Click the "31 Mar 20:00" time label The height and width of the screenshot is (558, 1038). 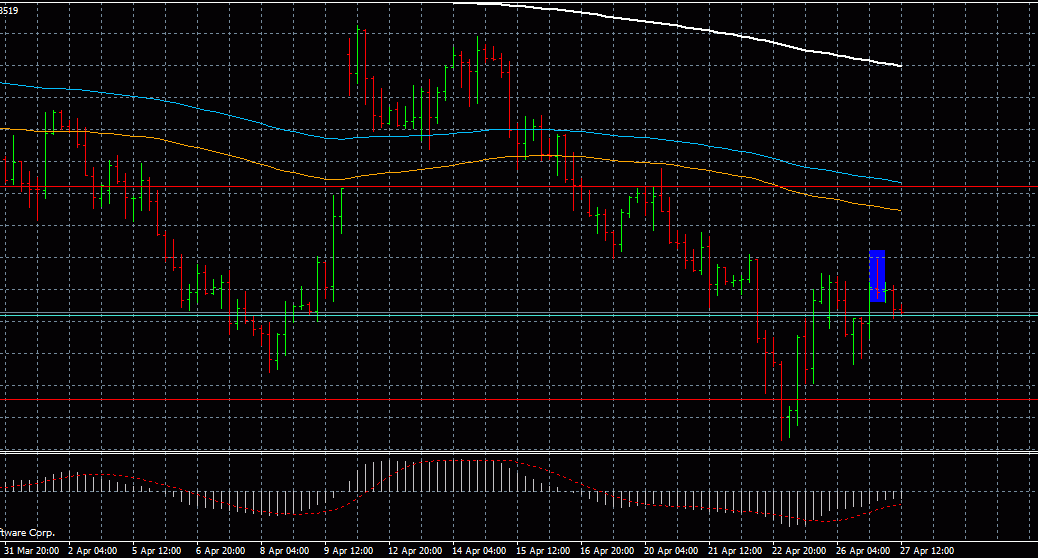click(x=31, y=551)
